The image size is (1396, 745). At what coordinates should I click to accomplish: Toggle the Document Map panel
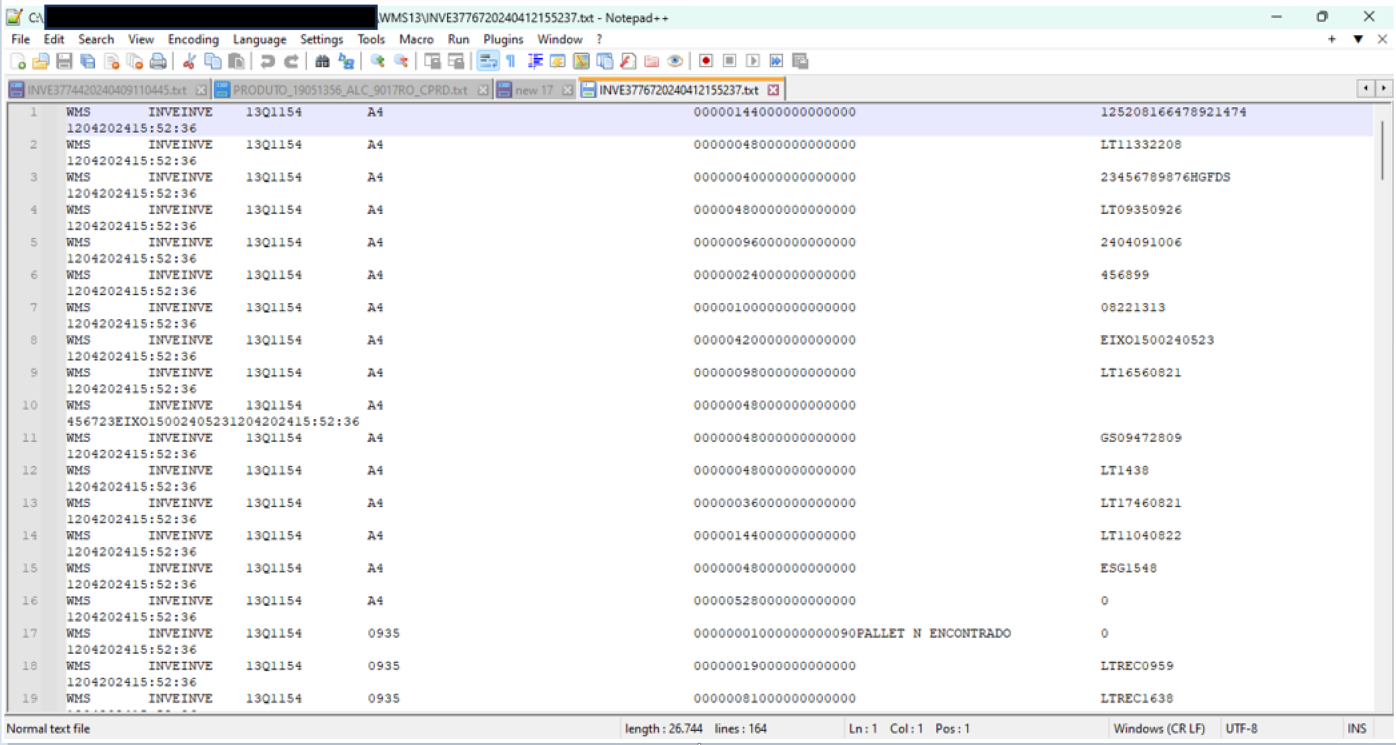(581, 61)
